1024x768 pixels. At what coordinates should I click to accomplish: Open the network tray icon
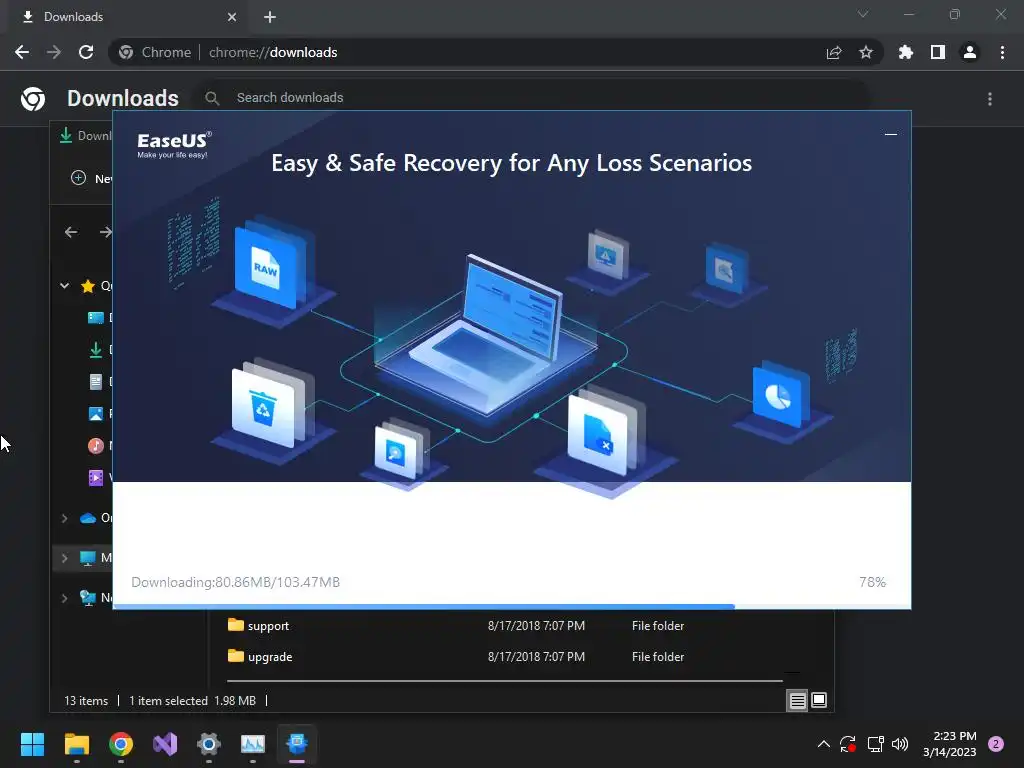coord(875,744)
